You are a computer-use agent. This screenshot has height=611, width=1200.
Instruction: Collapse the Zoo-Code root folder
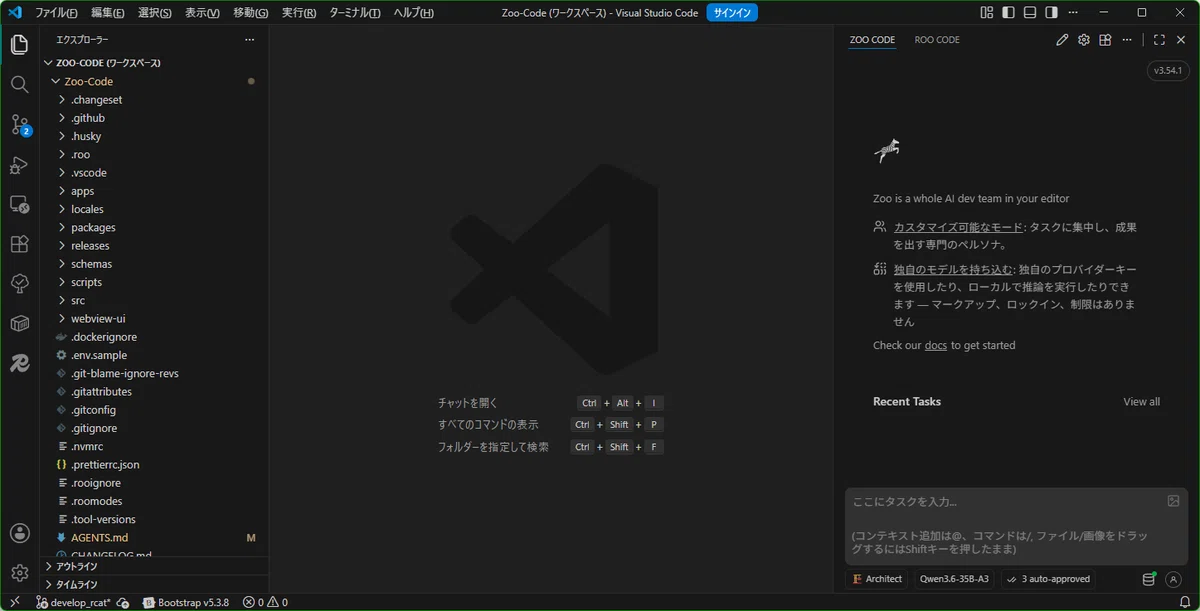coord(154,81)
